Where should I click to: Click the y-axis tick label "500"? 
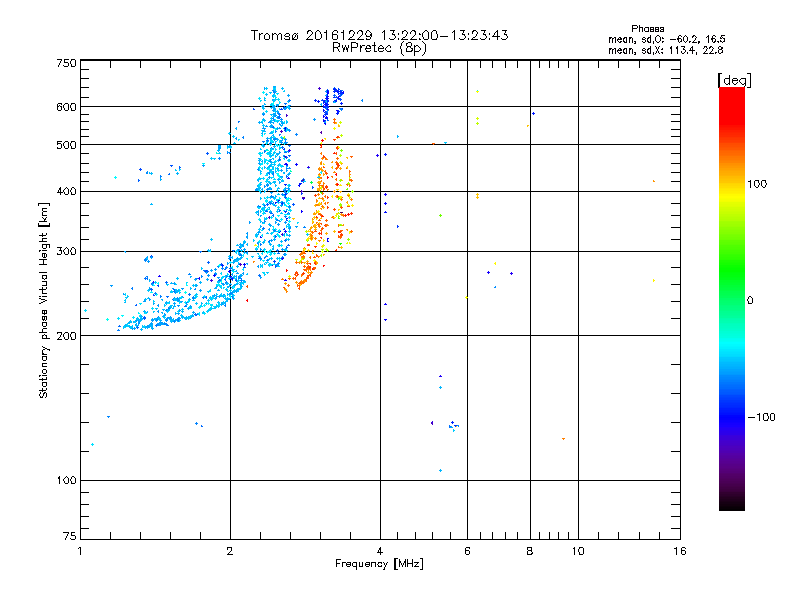click(x=66, y=145)
